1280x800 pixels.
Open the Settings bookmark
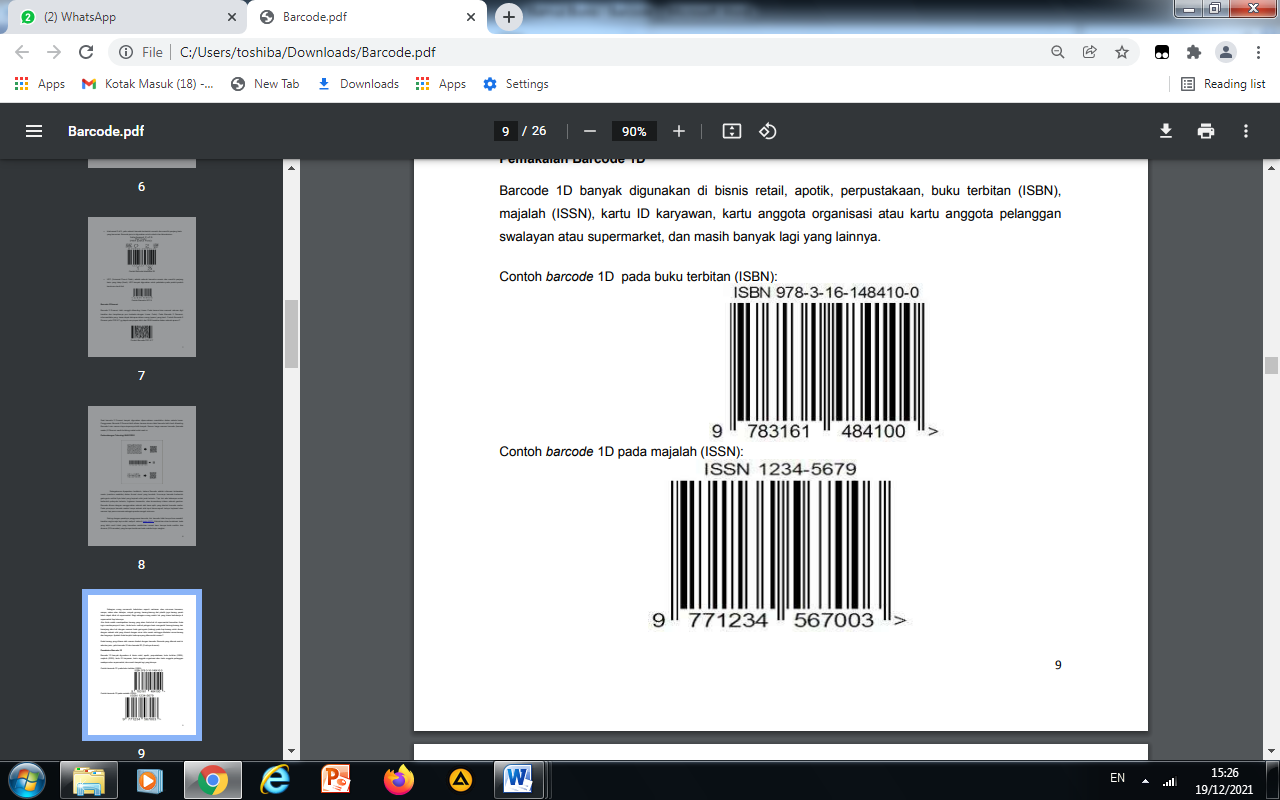(x=516, y=84)
